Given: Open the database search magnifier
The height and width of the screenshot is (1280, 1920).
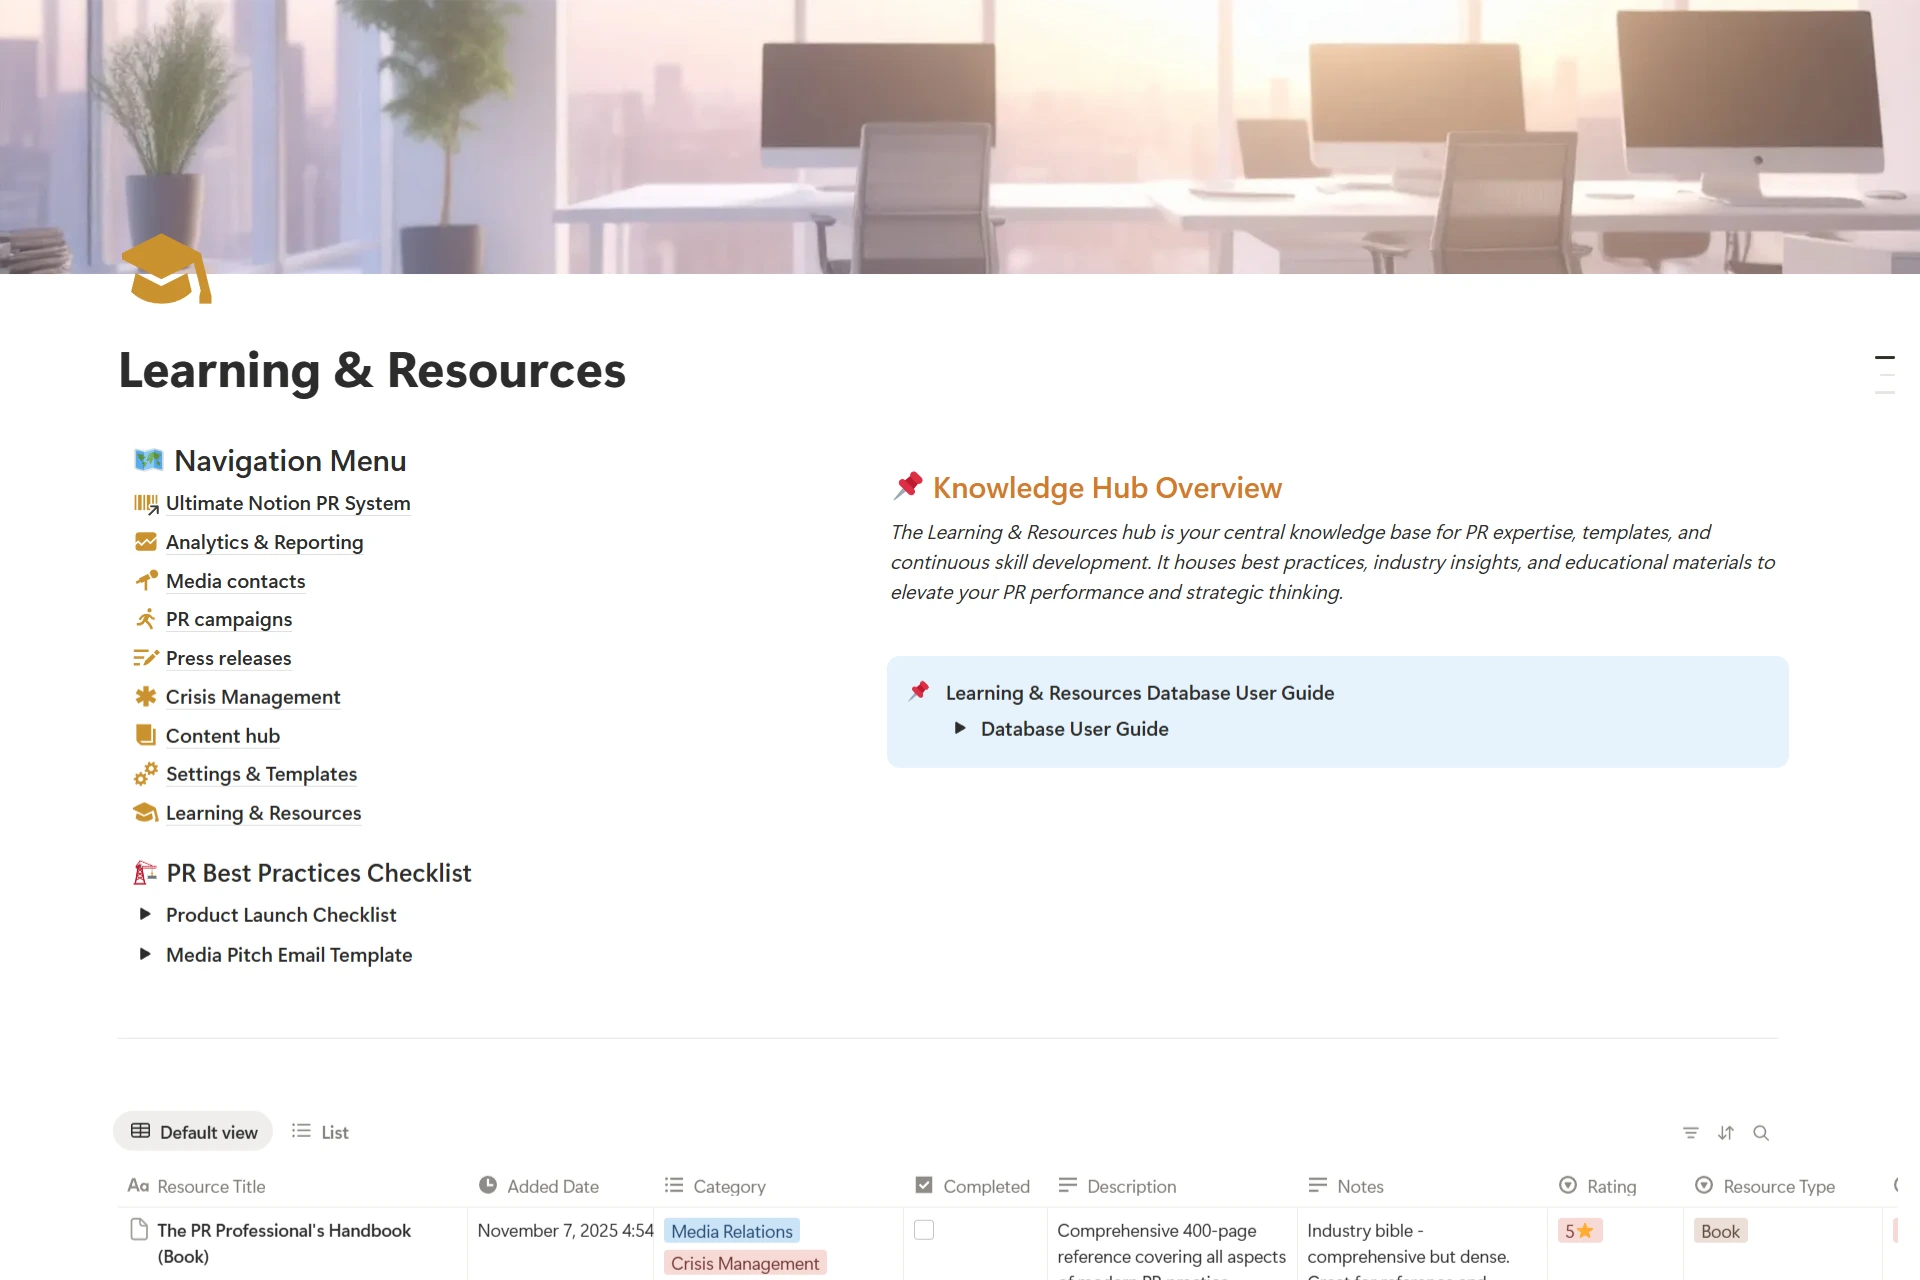Looking at the screenshot, I should point(1761,1133).
